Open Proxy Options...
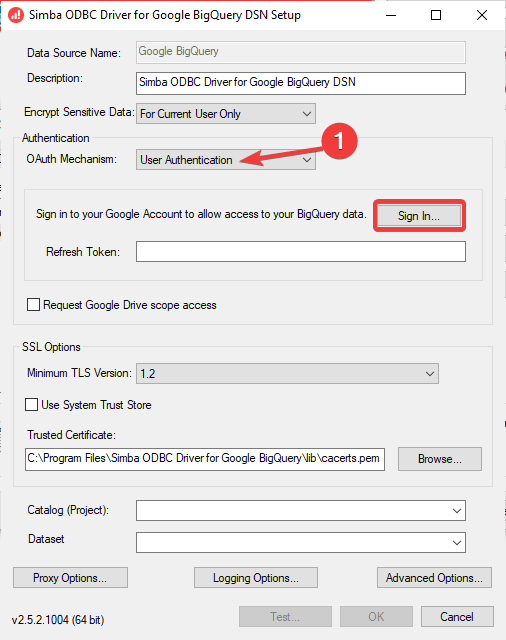This screenshot has height=640, width=506. (70, 578)
